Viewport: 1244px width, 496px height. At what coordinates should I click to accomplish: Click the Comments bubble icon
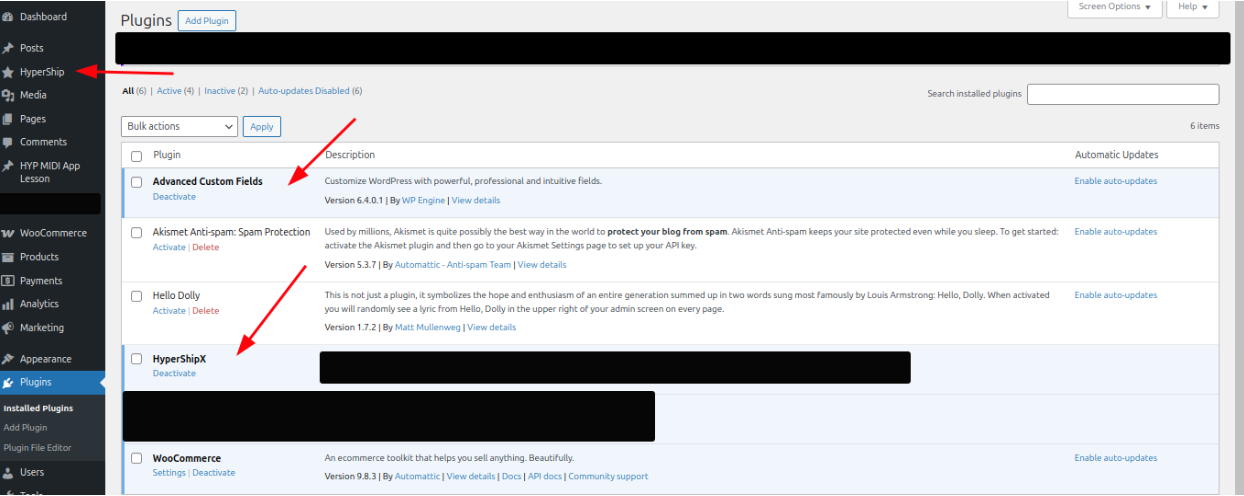(x=8, y=142)
